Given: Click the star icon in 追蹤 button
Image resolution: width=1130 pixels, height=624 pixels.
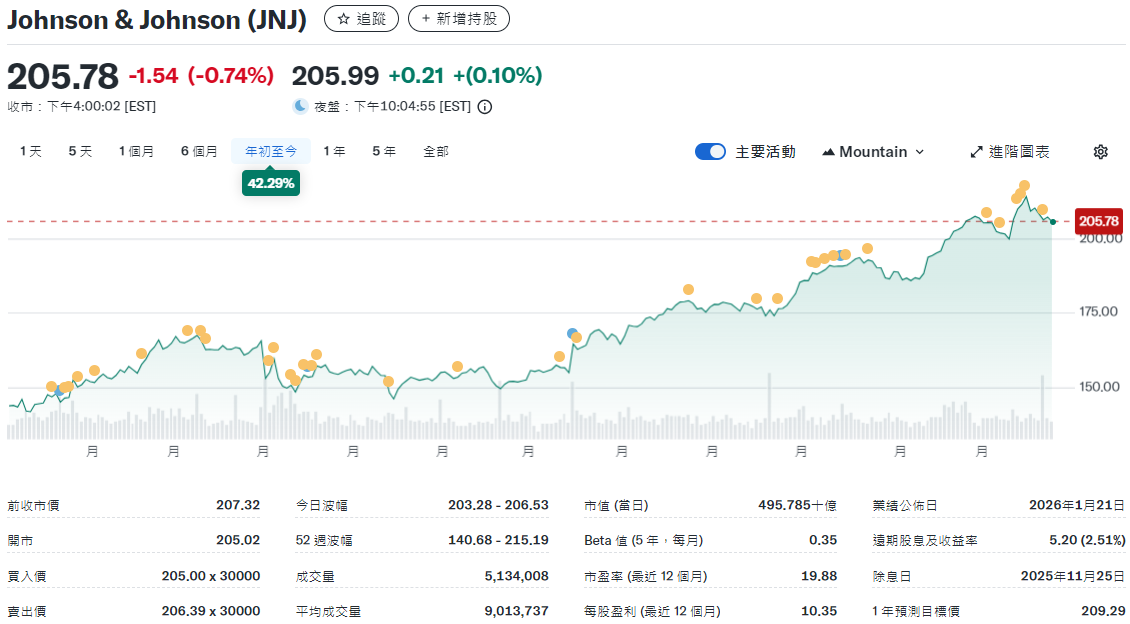Looking at the screenshot, I should (344, 18).
